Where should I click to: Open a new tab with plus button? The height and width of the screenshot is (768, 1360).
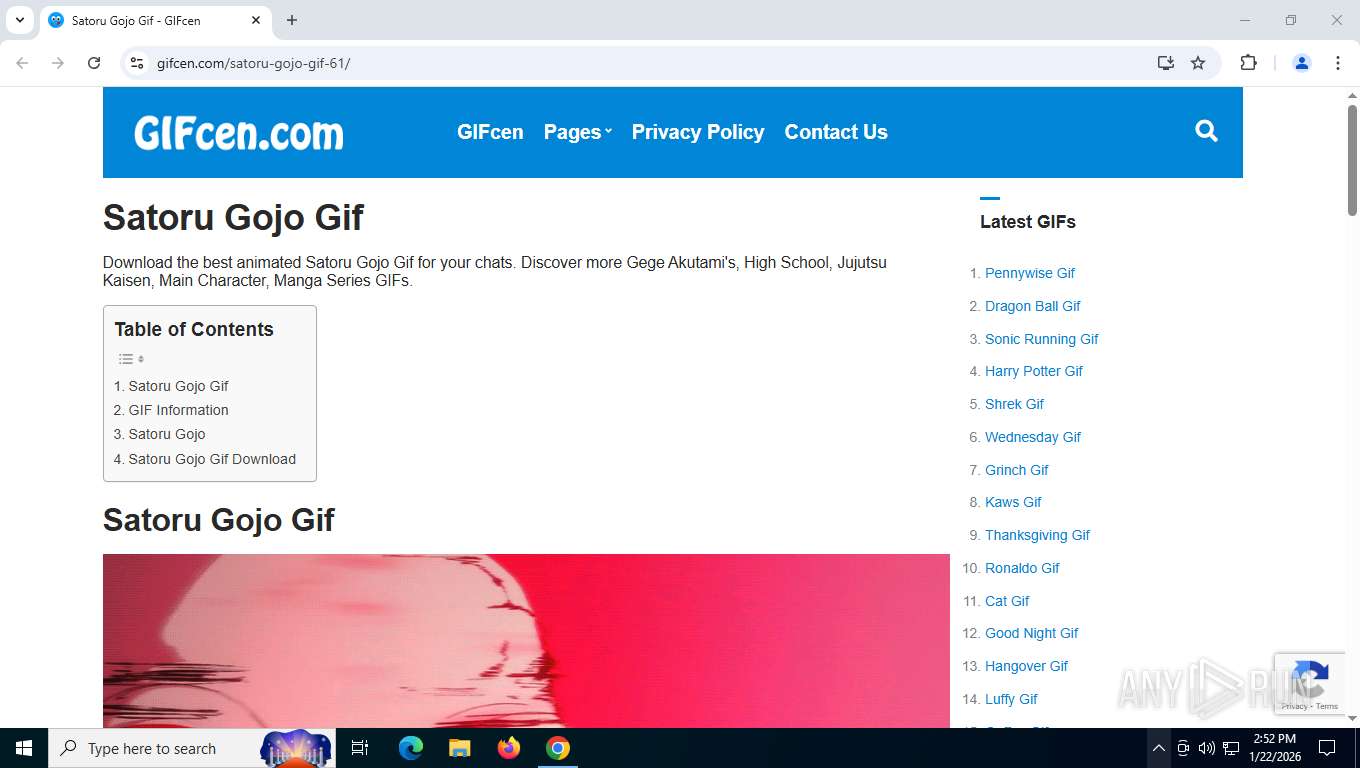[x=292, y=20]
